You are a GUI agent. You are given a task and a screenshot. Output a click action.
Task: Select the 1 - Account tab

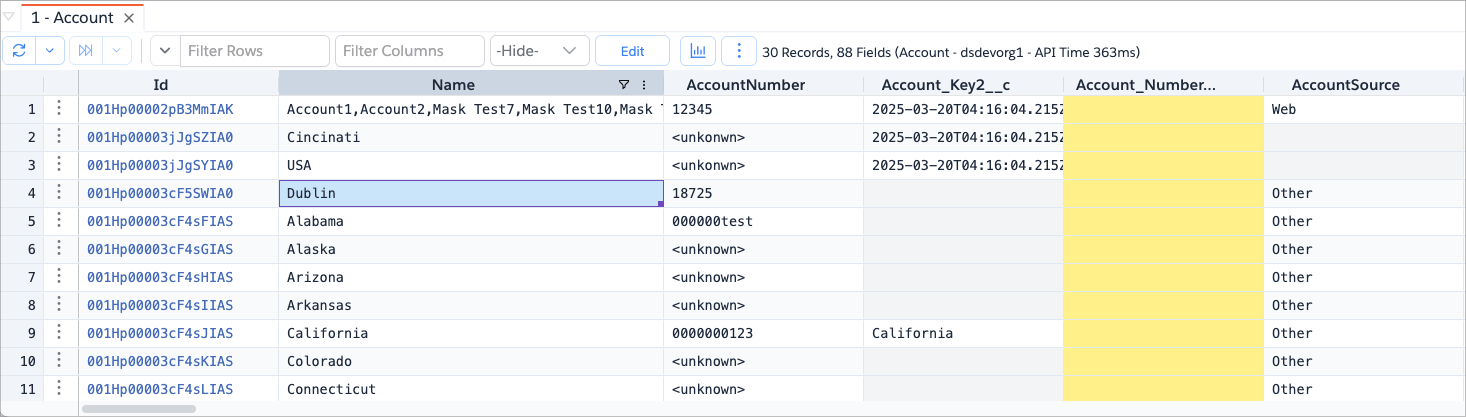pyautogui.click(x=72, y=18)
